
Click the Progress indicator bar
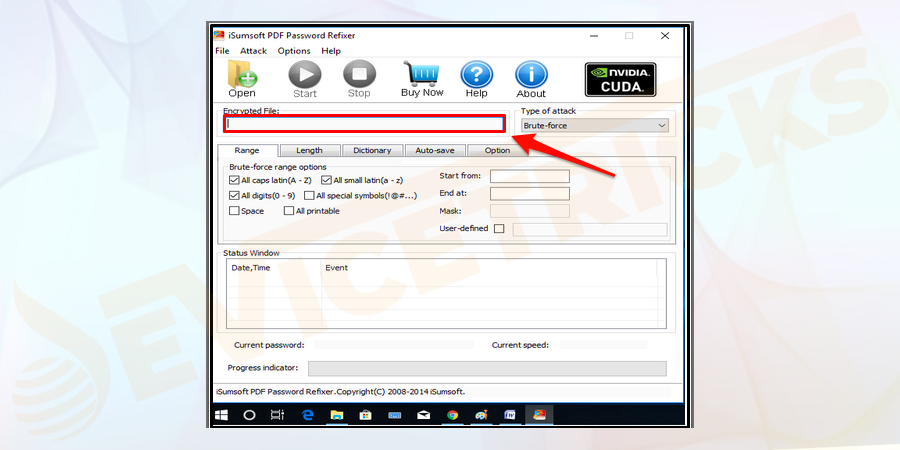click(x=487, y=368)
